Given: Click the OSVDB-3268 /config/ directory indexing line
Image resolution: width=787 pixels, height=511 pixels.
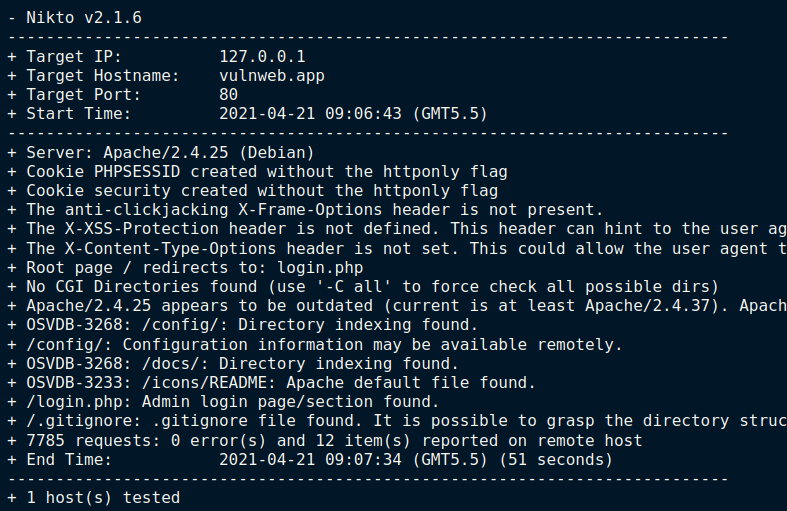Looking at the screenshot, I should coord(243,325).
